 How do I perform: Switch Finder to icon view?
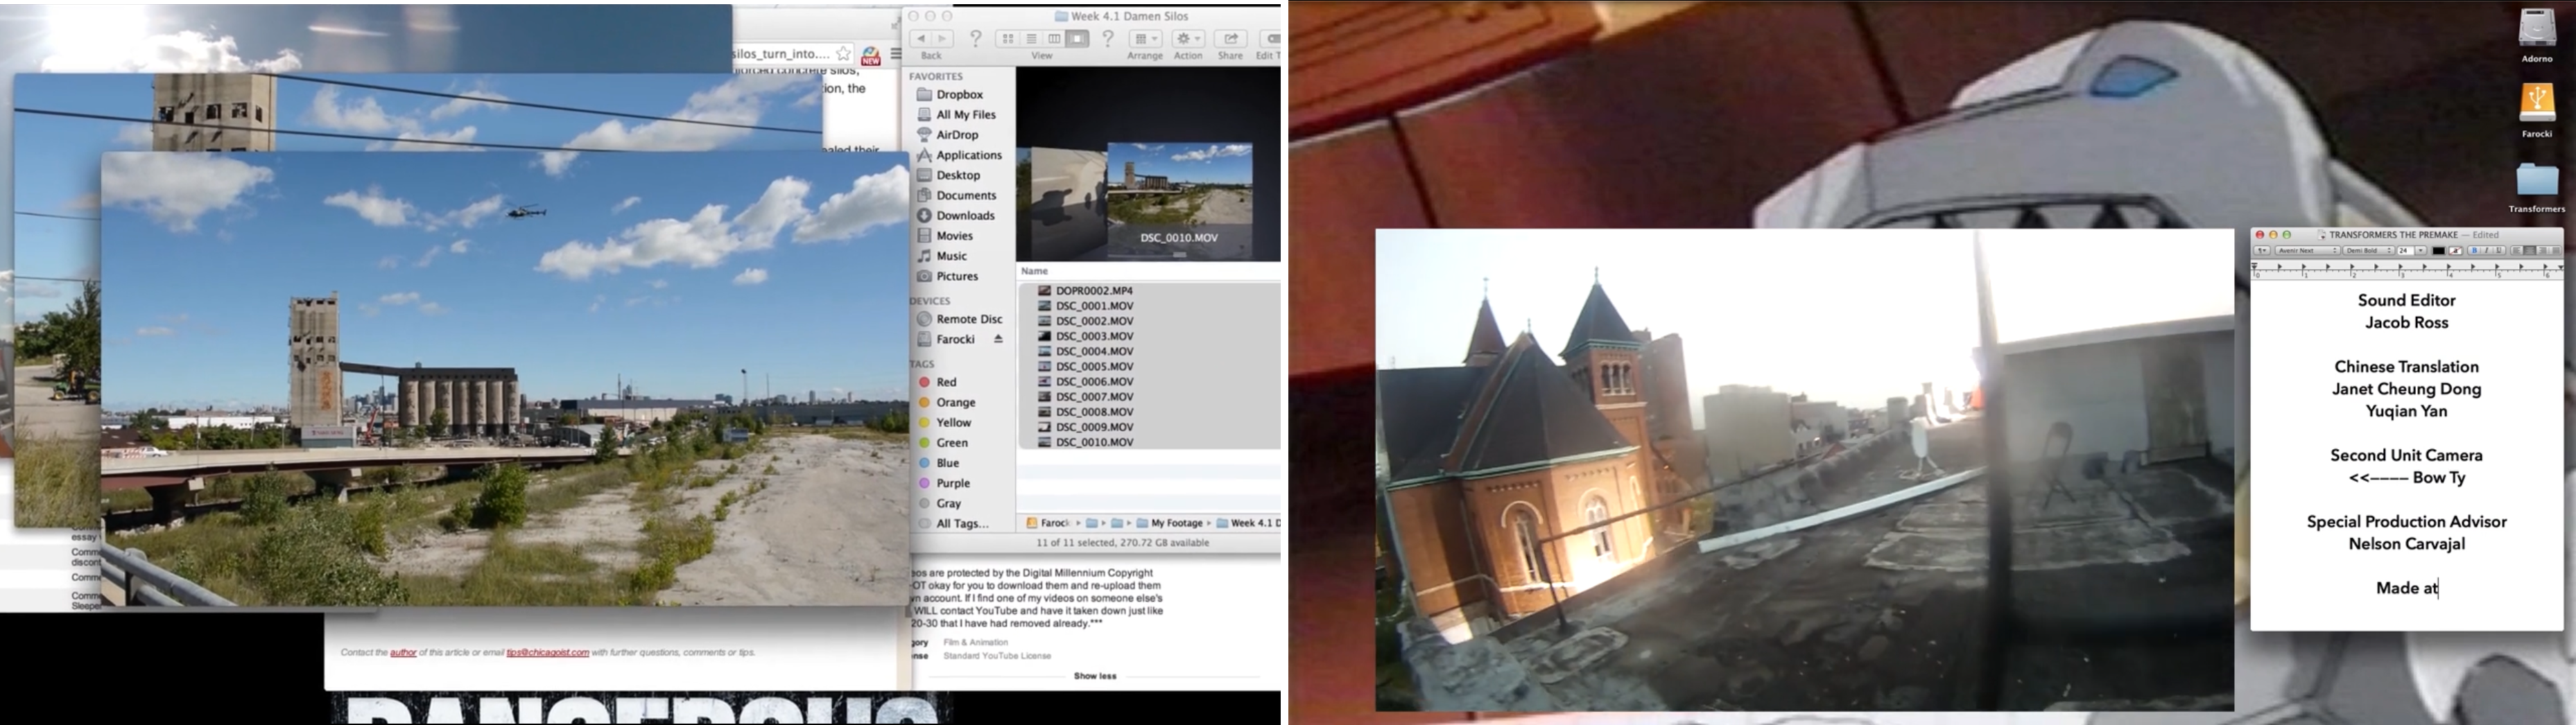click(1008, 39)
